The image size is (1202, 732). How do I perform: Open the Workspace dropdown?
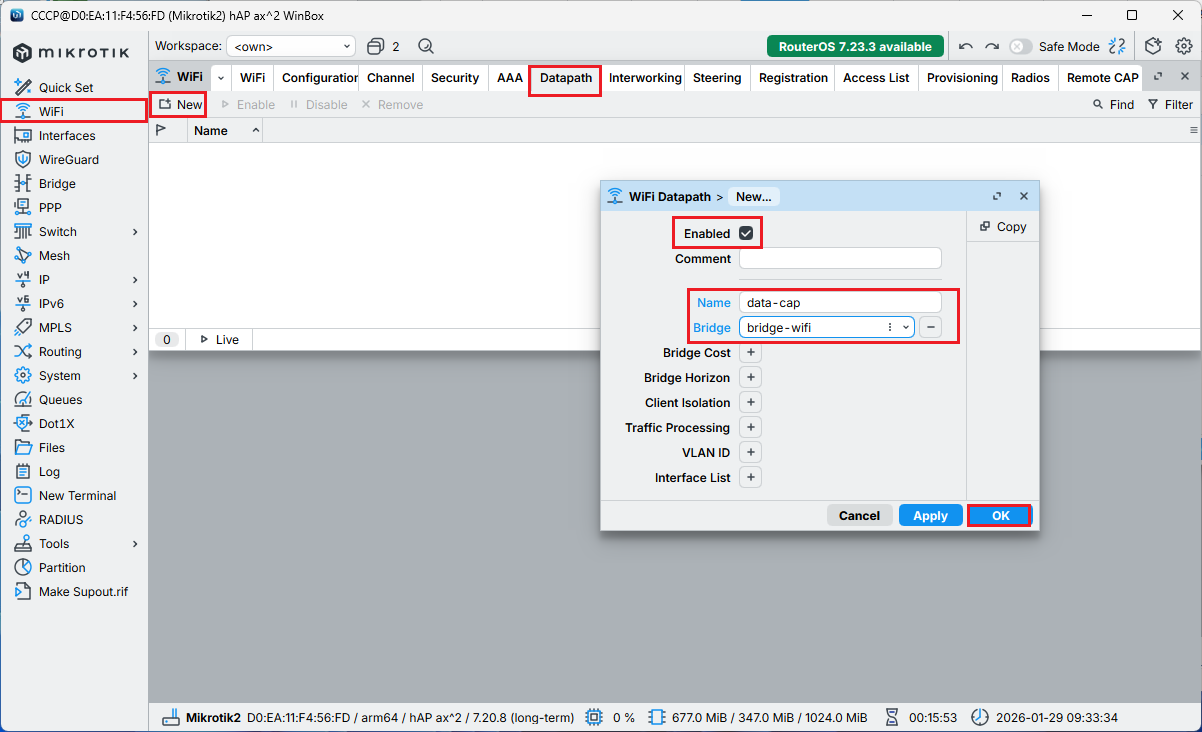tap(291, 46)
